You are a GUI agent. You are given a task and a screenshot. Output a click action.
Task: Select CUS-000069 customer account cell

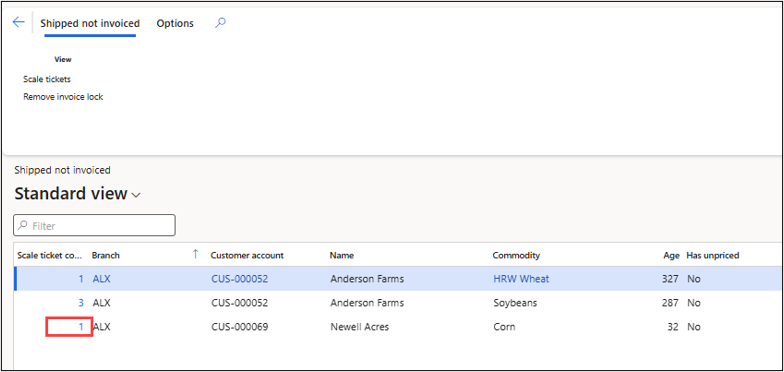click(x=240, y=326)
